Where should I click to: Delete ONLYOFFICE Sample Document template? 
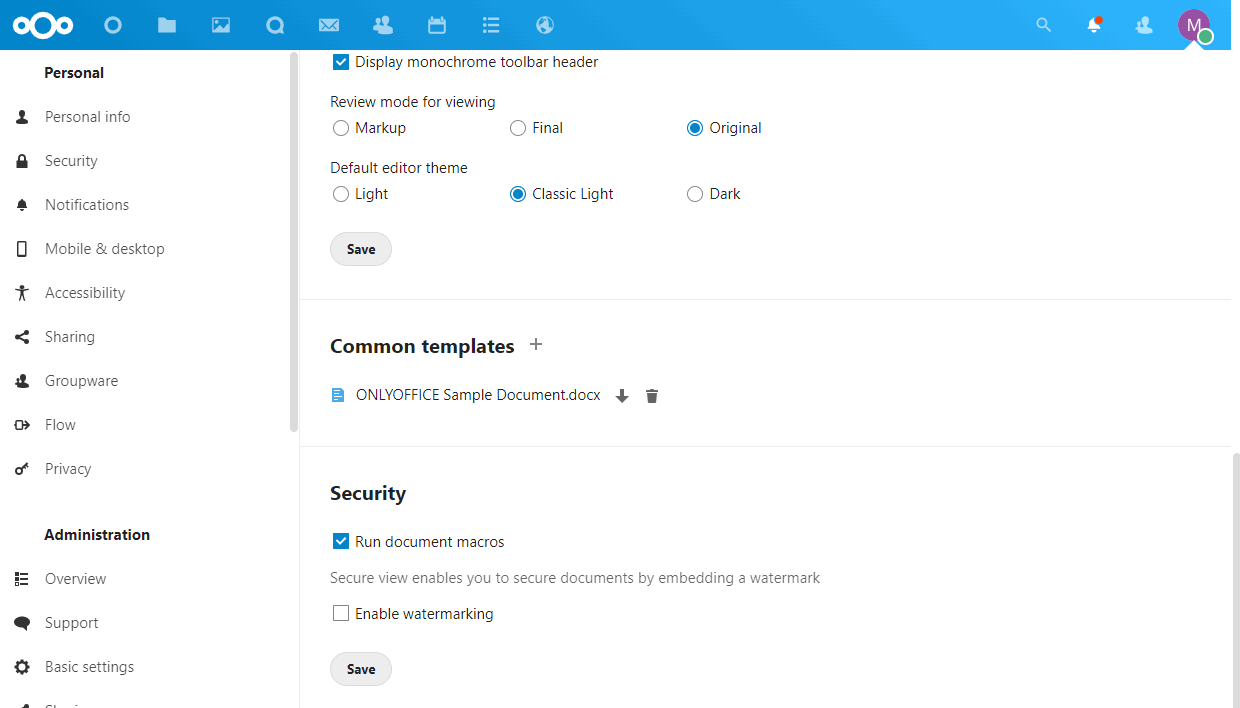click(652, 396)
